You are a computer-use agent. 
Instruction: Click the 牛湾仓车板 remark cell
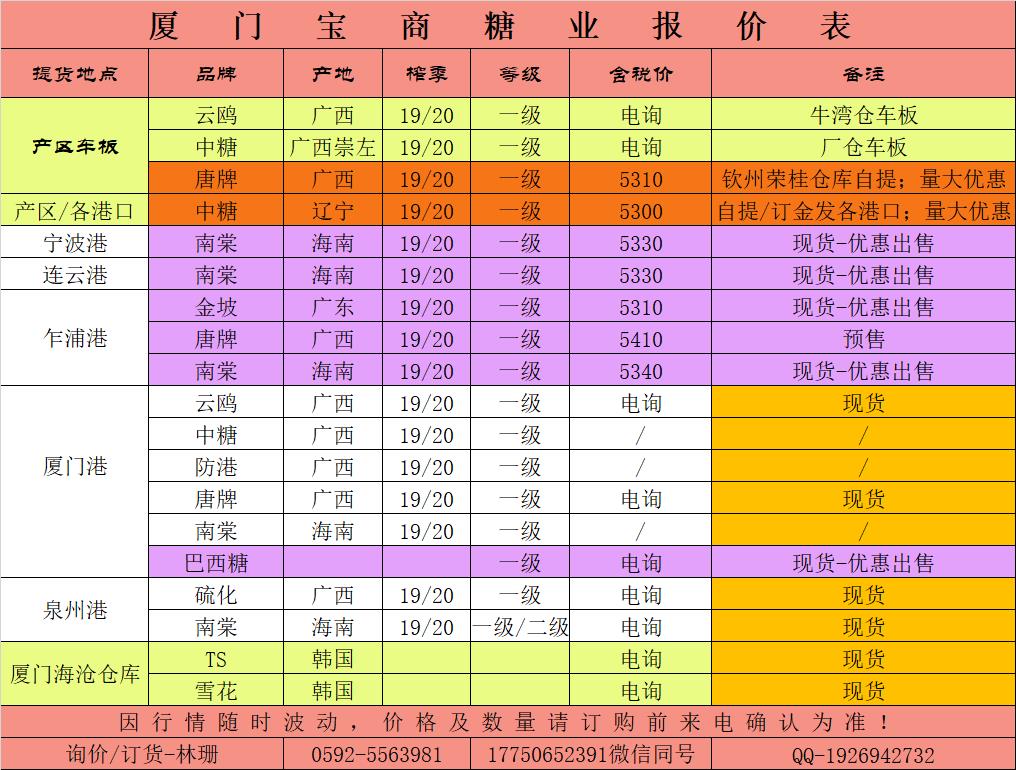863,115
